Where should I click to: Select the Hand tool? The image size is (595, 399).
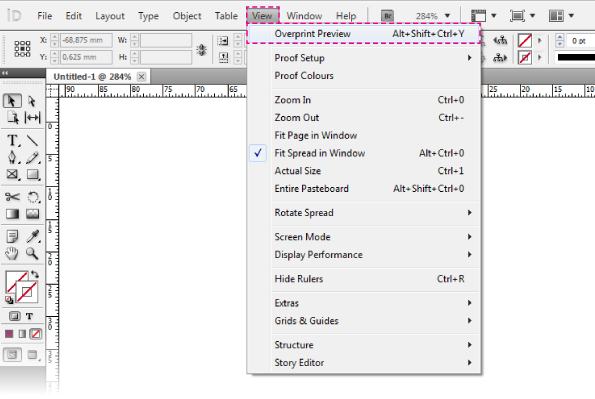pyautogui.click(x=12, y=253)
